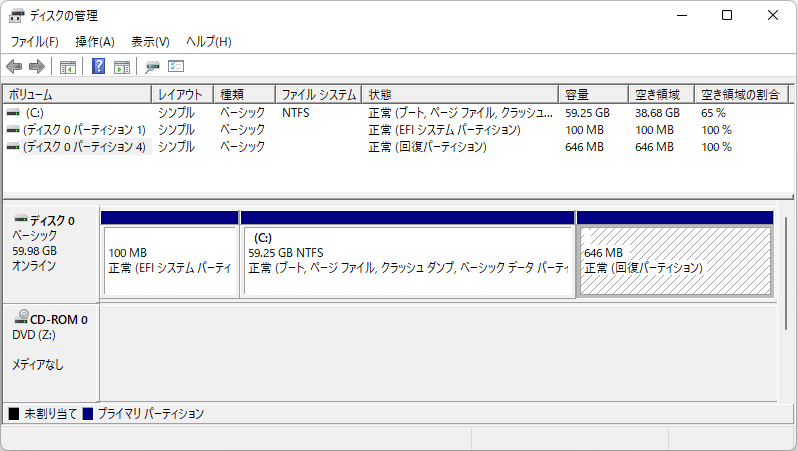Sort by the 容量 column header
This screenshot has height=451, width=798.
point(593,95)
